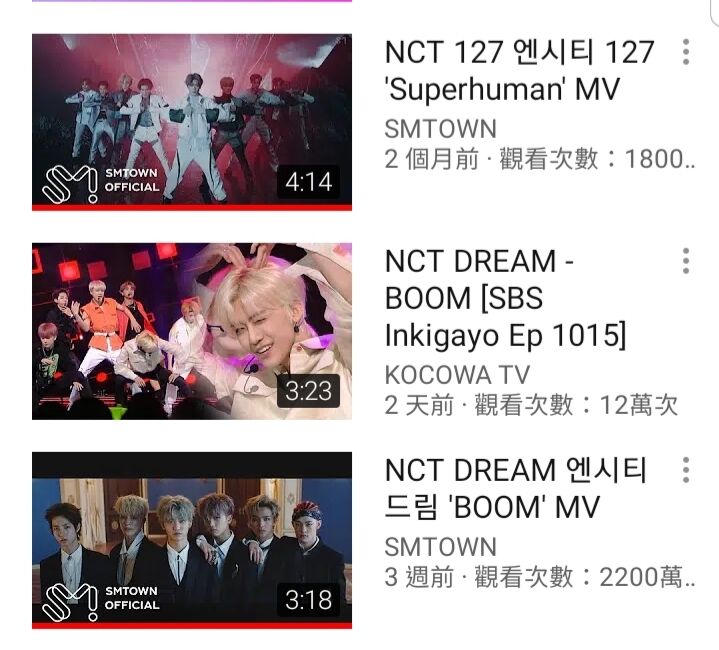This screenshot has width=719, height=650.
Task: Click the "3 週前" view count line
Action: tap(539, 577)
